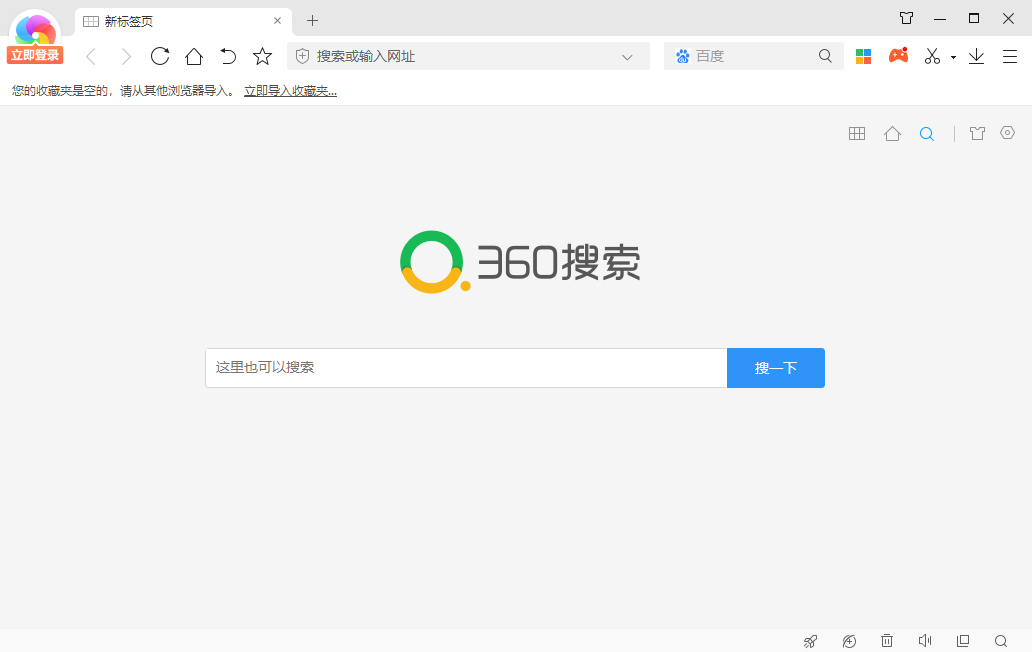Click the 百度 search box
1032x652 pixels.
tap(754, 57)
